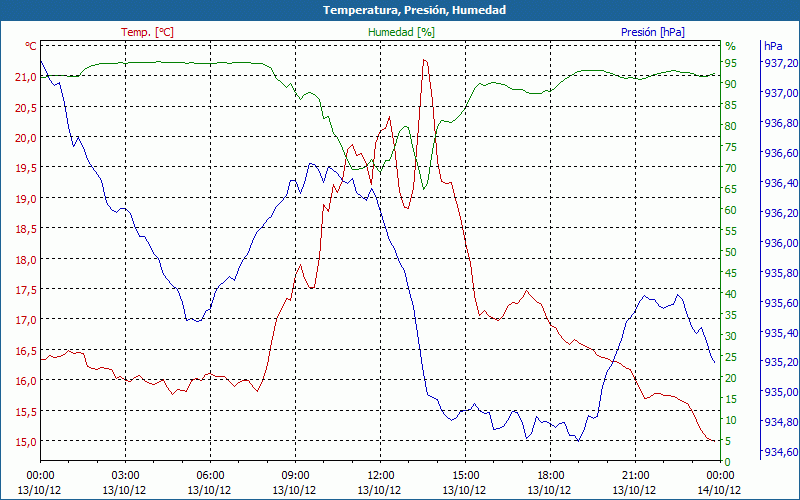This screenshot has height=500, width=800.
Task: Click the green "95" humidity axis tick
Action: [731, 63]
